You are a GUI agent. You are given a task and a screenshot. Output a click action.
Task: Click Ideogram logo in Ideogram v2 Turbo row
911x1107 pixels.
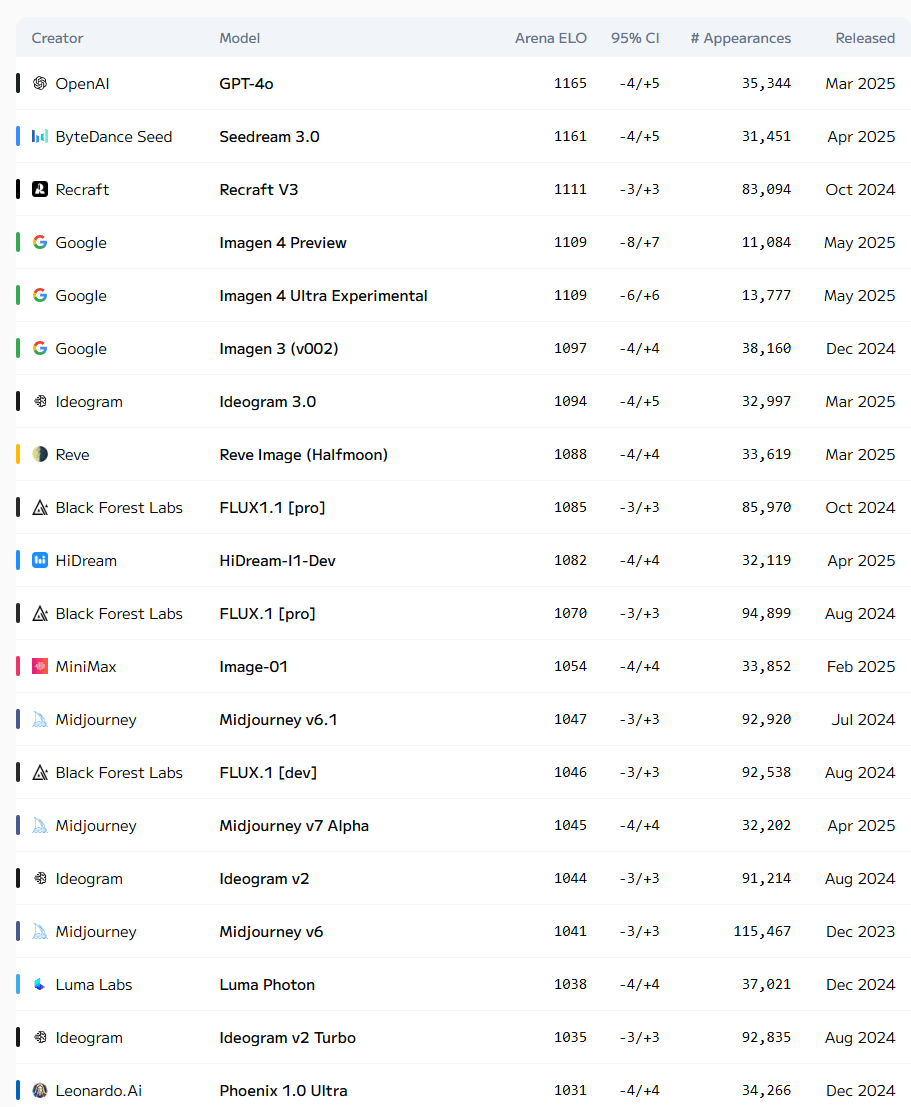tap(40, 1037)
